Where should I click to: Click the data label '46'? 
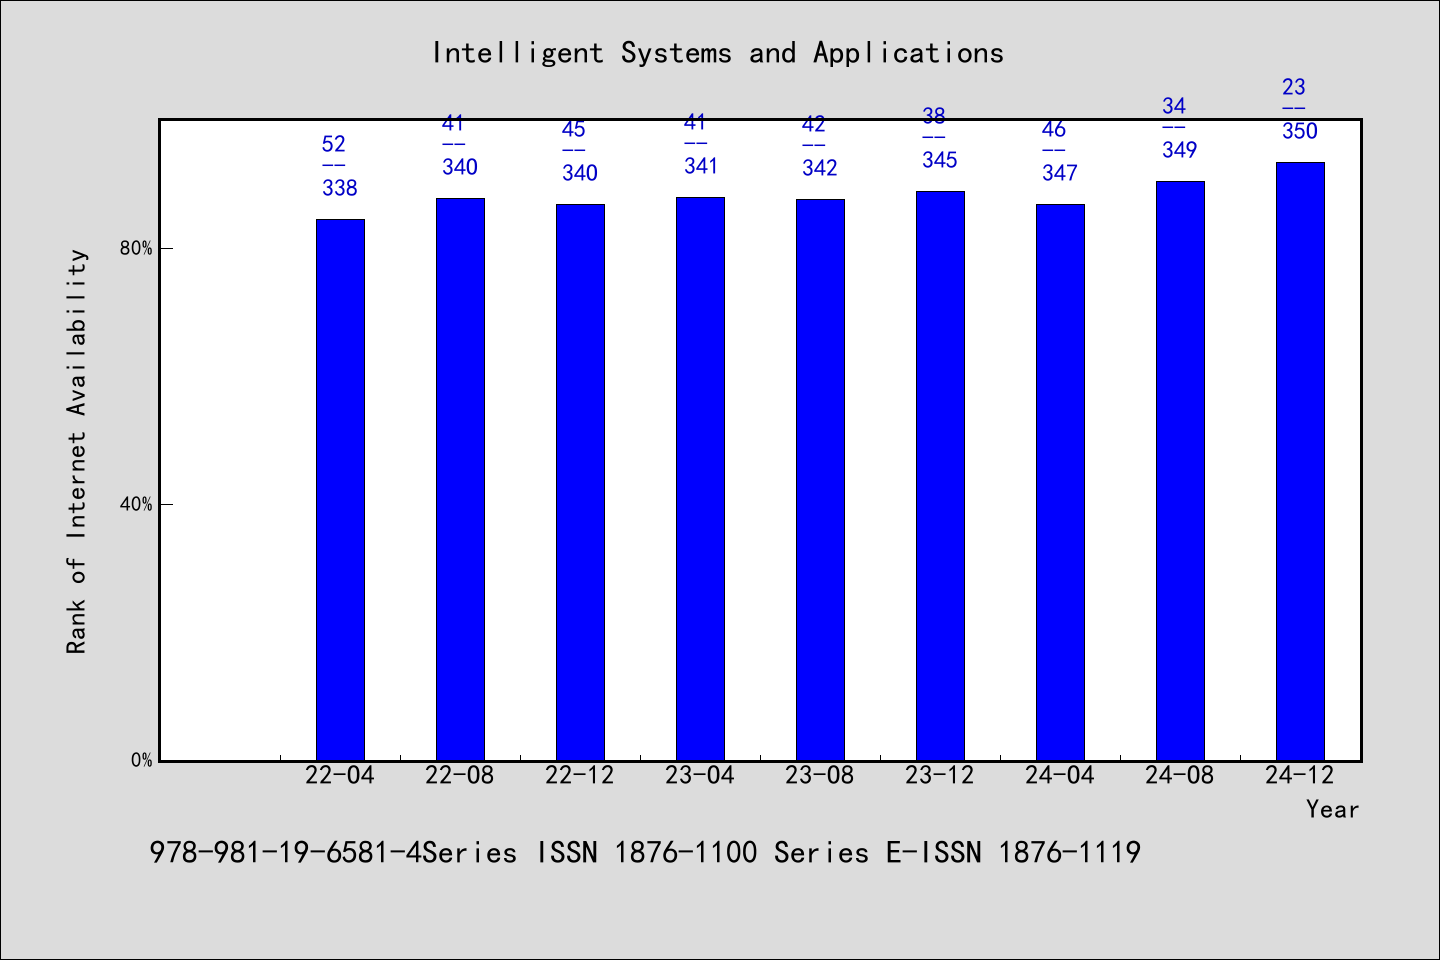[1053, 129]
